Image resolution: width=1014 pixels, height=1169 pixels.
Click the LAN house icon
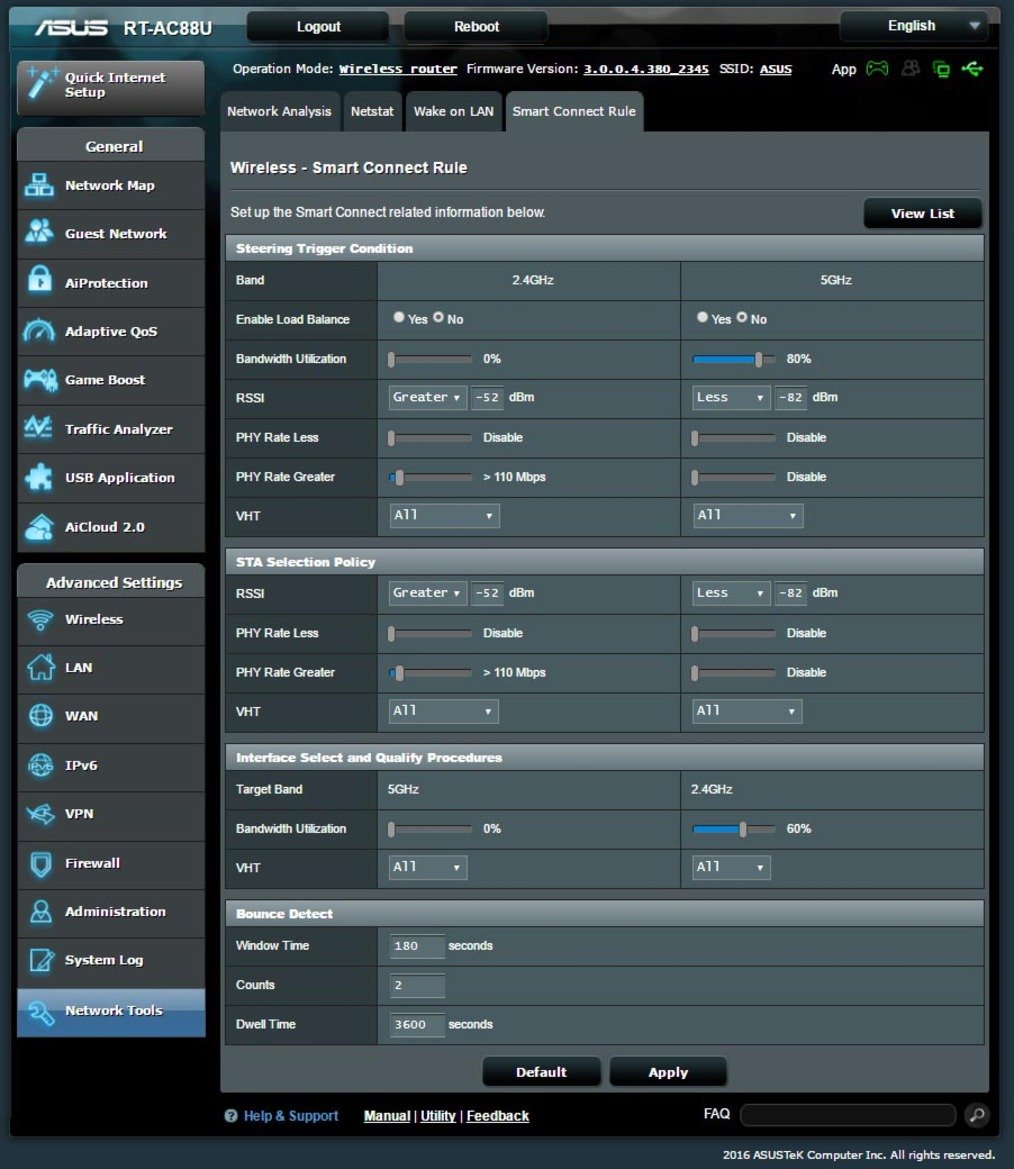pyautogui.click(x=40, y=667)
